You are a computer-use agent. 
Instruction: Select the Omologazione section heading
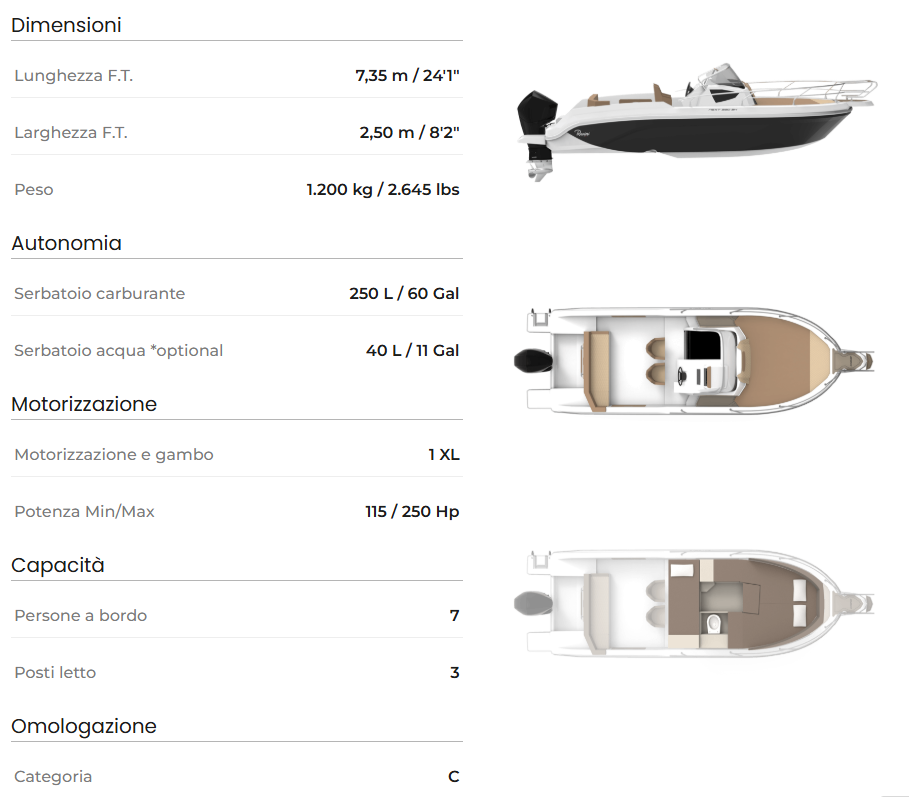[84, 726]
